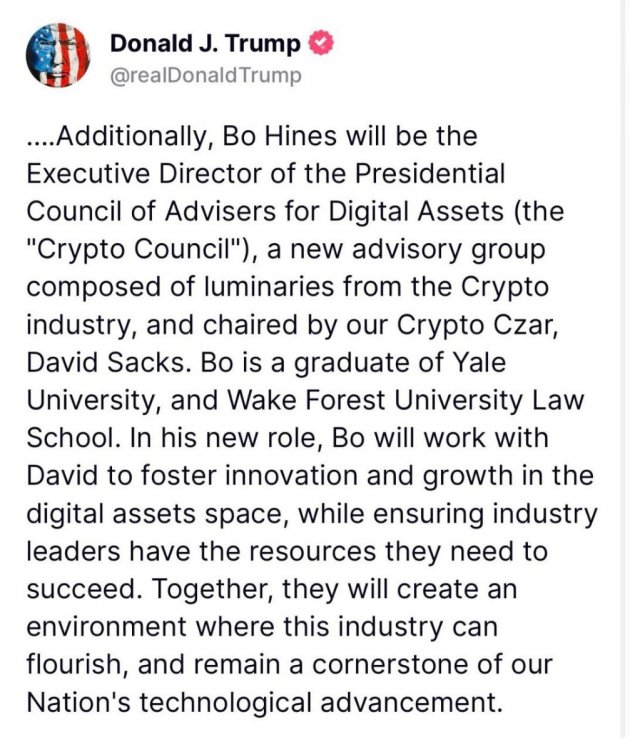Image resolution: width=630 pixels, height=750 pixels.
Task: Click the Donald J. Trump display name
Action: pos(204,44)
